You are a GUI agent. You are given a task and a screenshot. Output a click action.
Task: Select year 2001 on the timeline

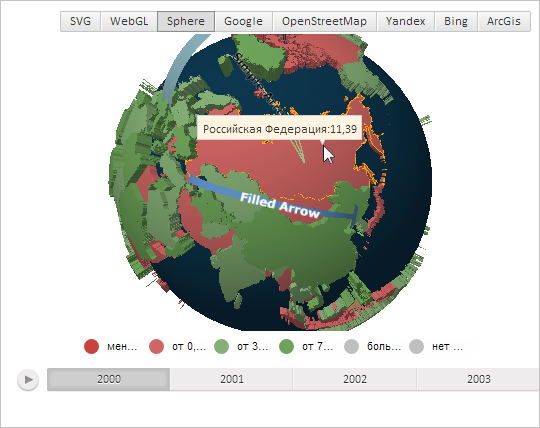click(231, 379)
